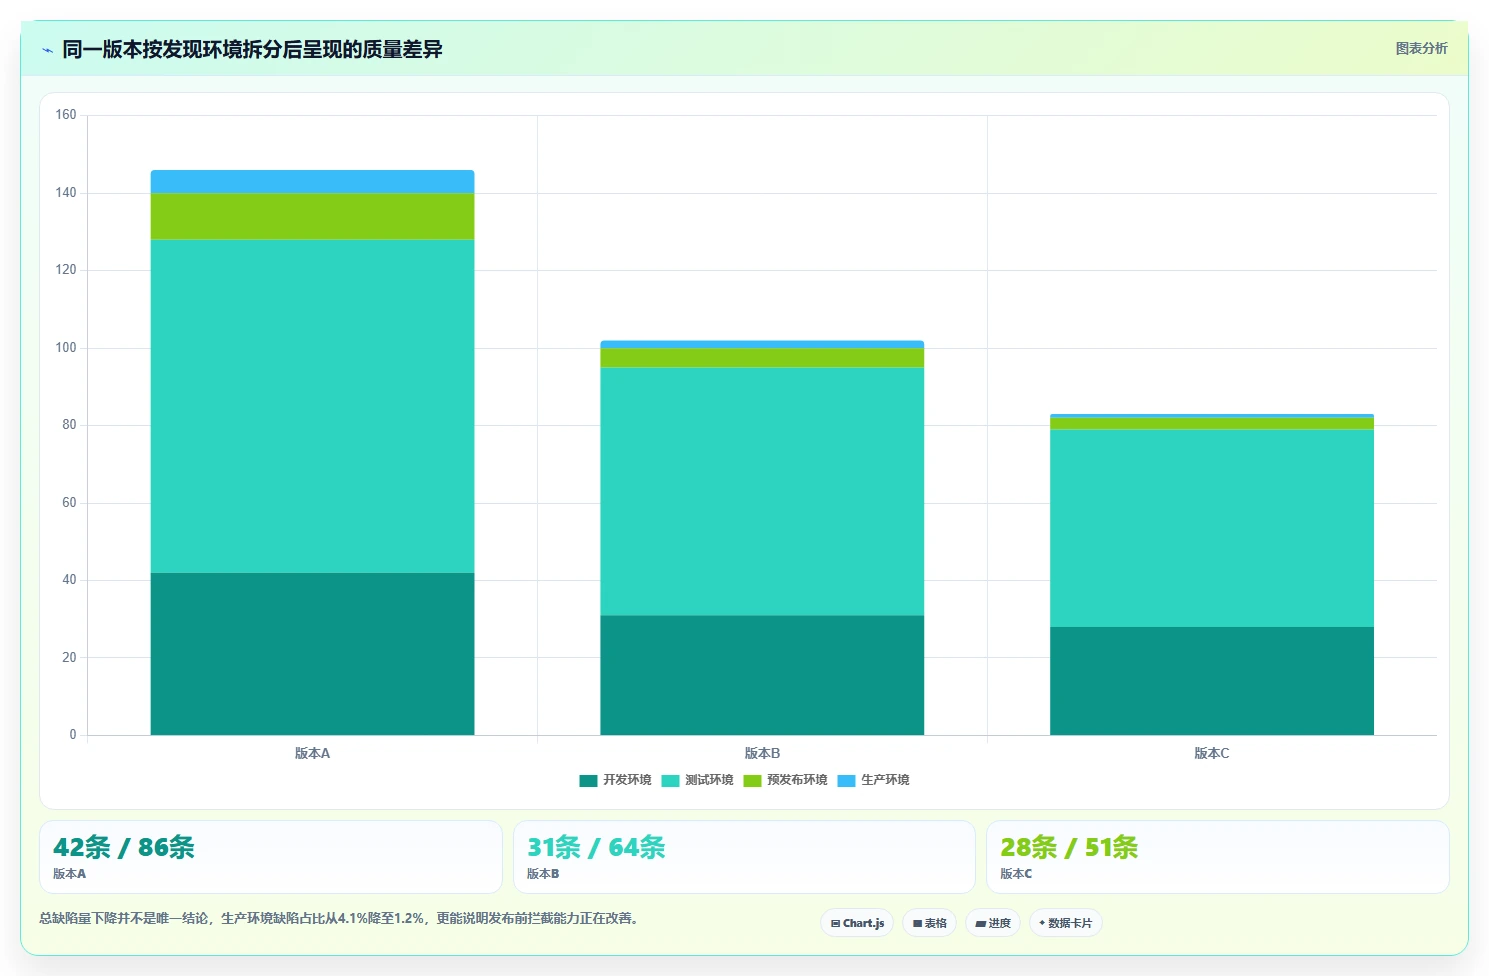Screen dimensions: 1489x976
Task: Click the 版本C pre-release green bar segment
Action: click(x=1212, y=423)
